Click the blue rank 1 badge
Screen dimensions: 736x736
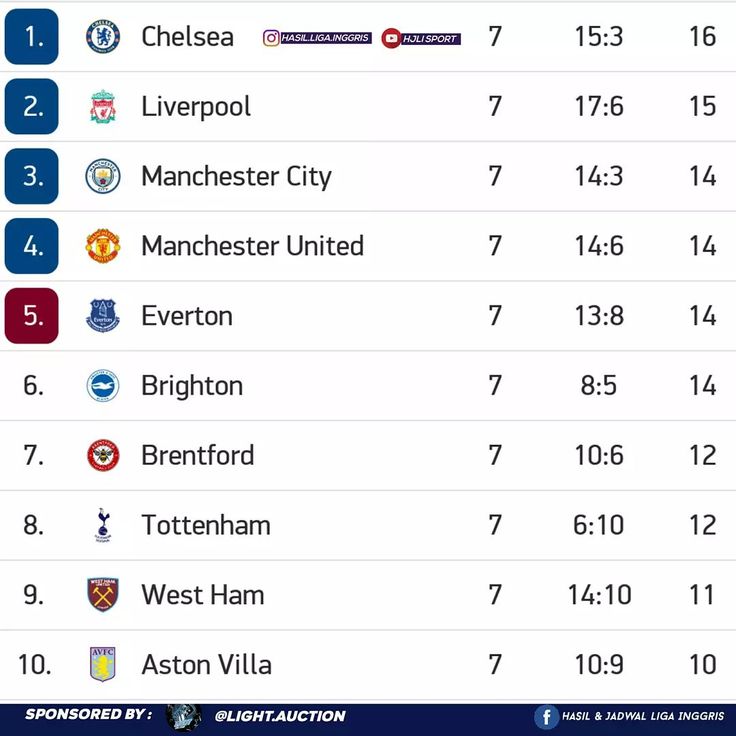point(31,37)
